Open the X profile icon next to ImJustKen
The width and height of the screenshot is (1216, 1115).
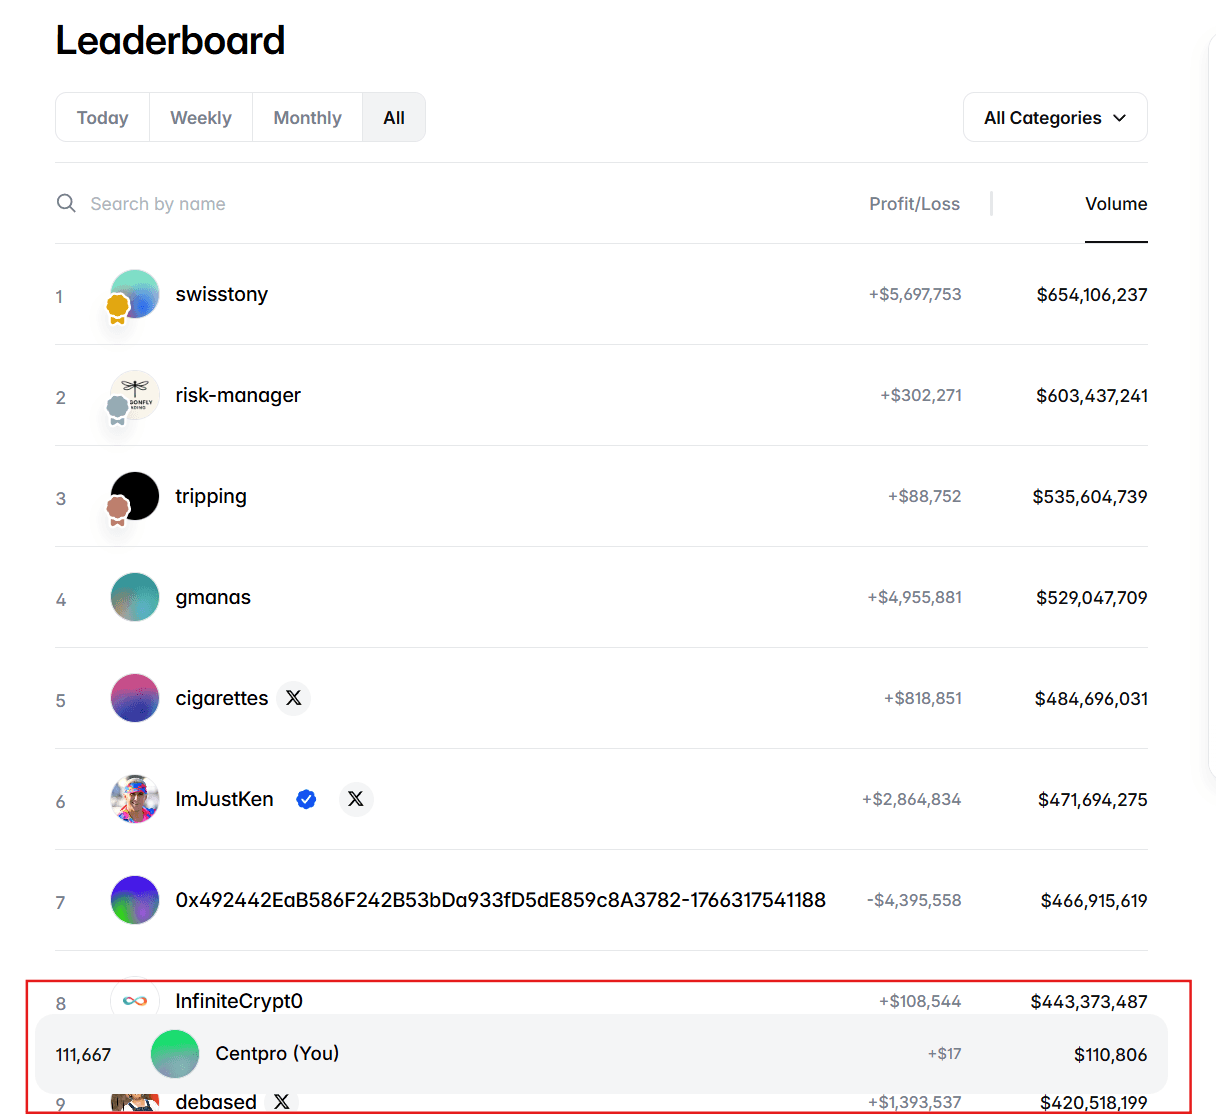[x=356, y=799]
